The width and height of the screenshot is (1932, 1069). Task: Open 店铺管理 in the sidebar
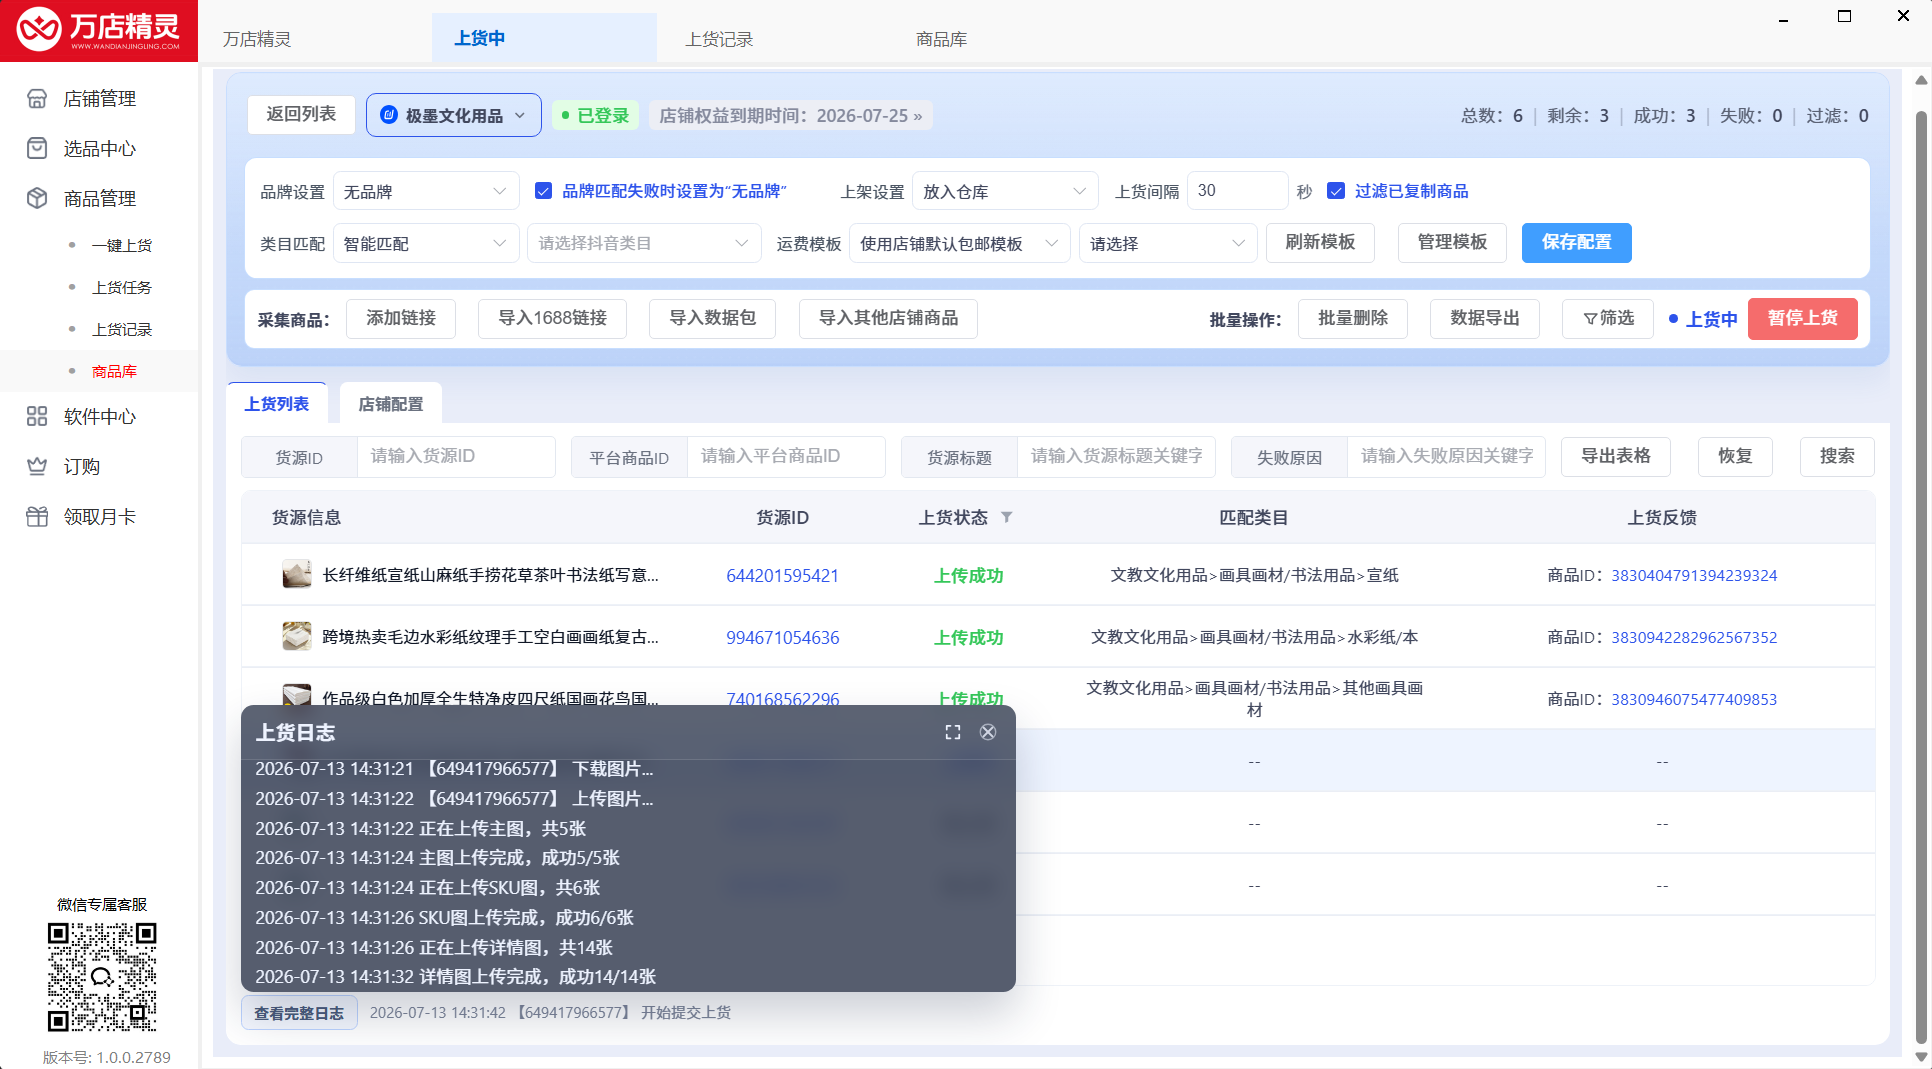pyautogui.click(x=99, y=98)
